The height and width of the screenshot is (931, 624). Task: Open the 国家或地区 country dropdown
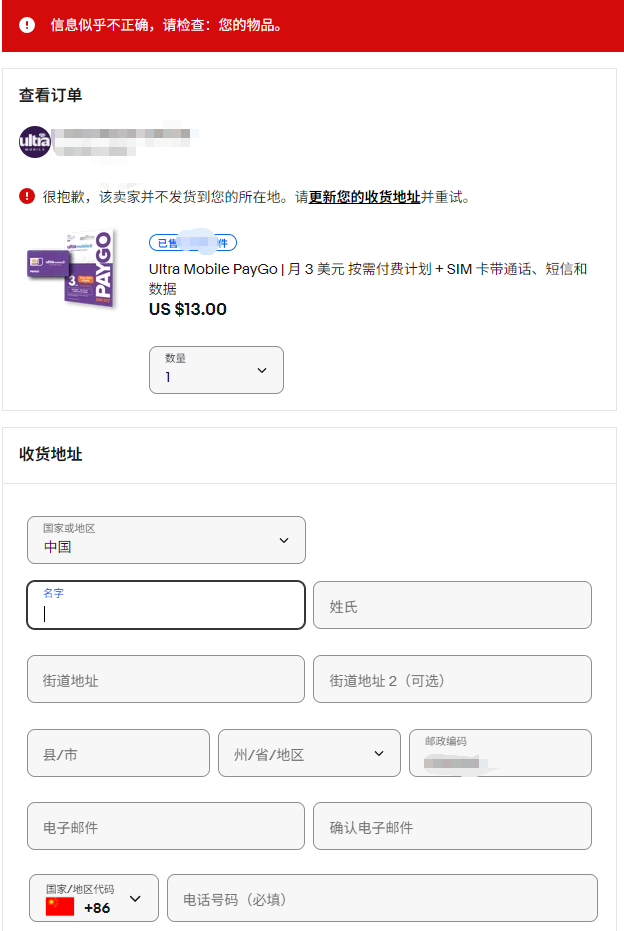(166, 539)
